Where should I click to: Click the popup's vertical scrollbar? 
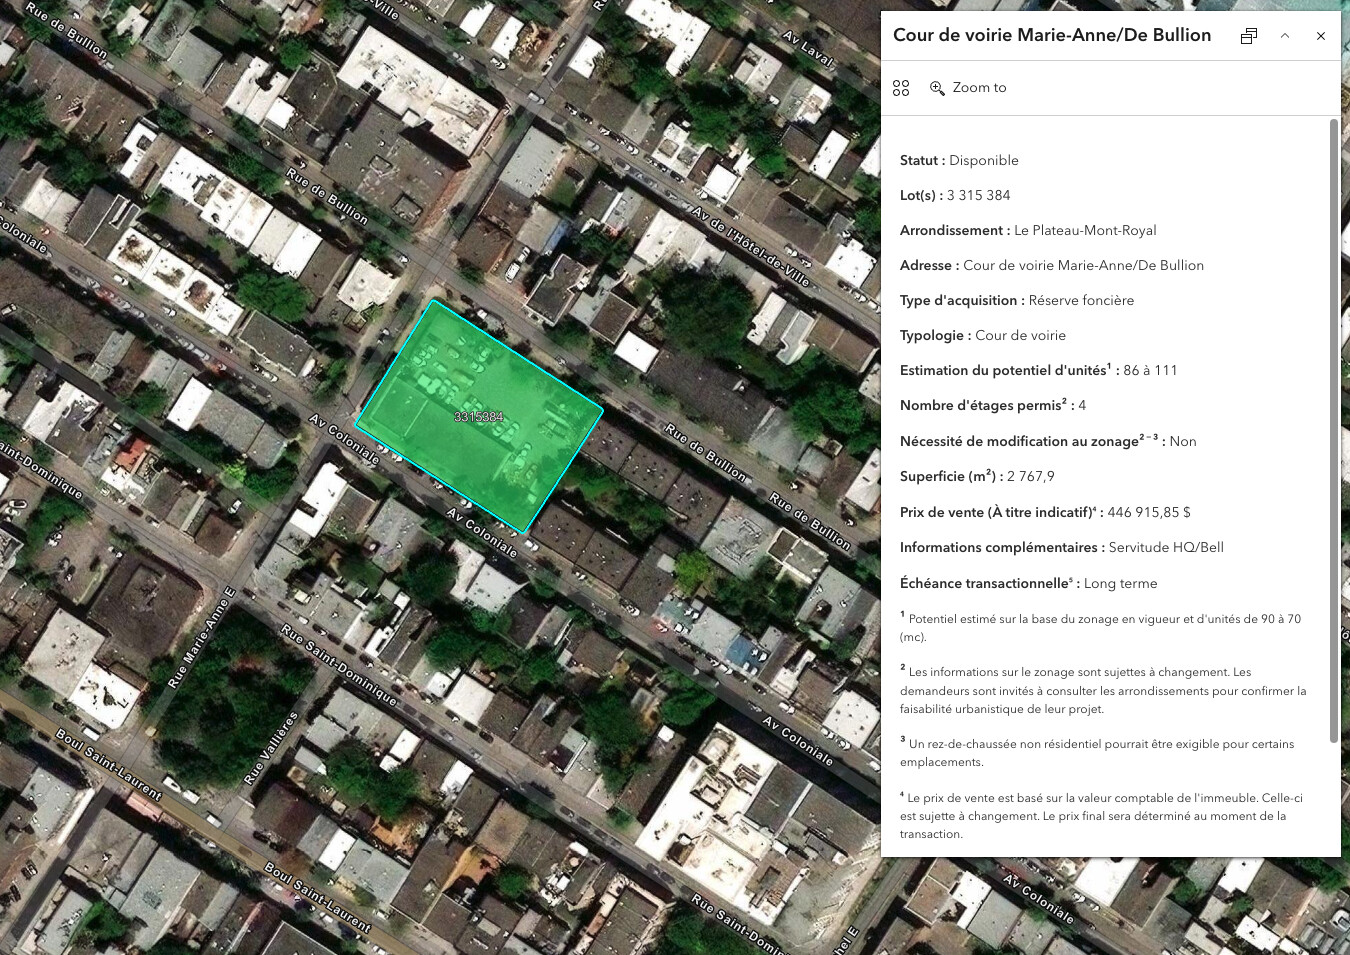pos(1334,430)
